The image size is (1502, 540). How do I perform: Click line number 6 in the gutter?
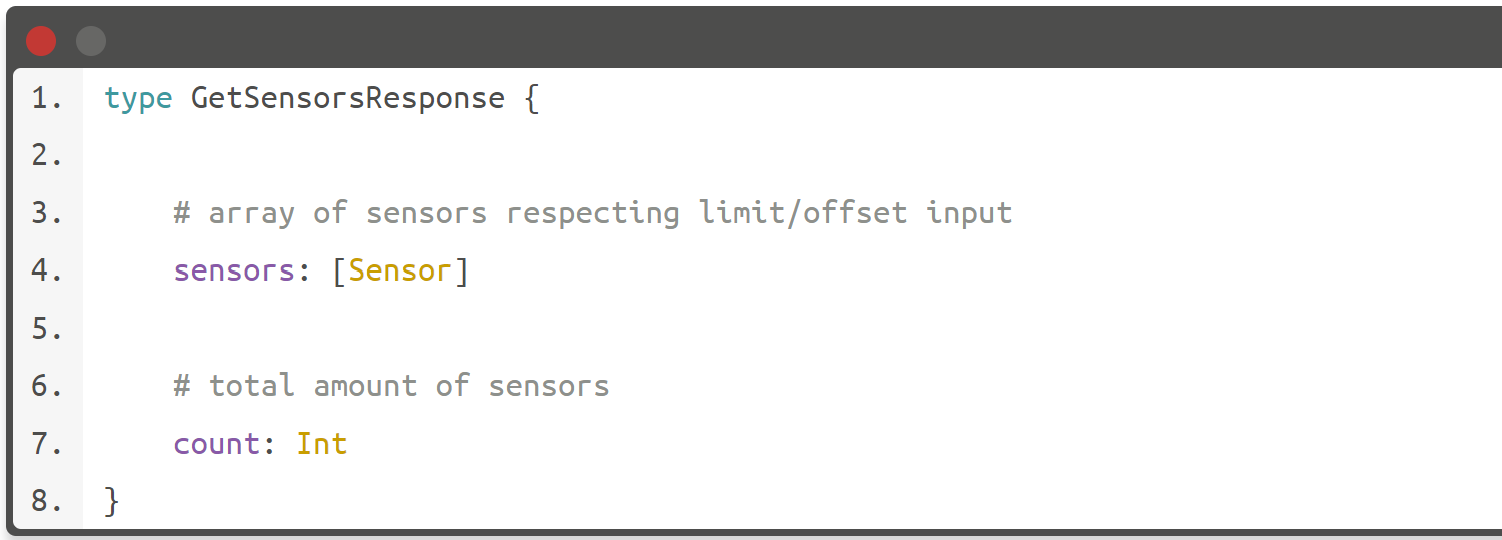point(46,386)
